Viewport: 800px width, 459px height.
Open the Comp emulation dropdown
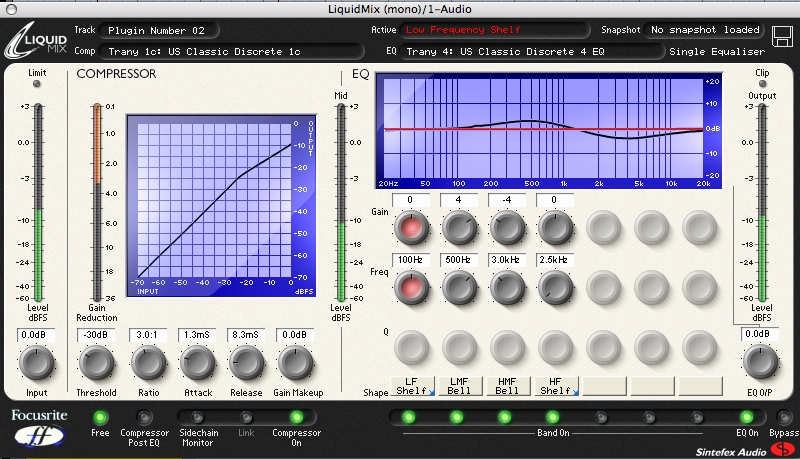[x=232, y=52]
